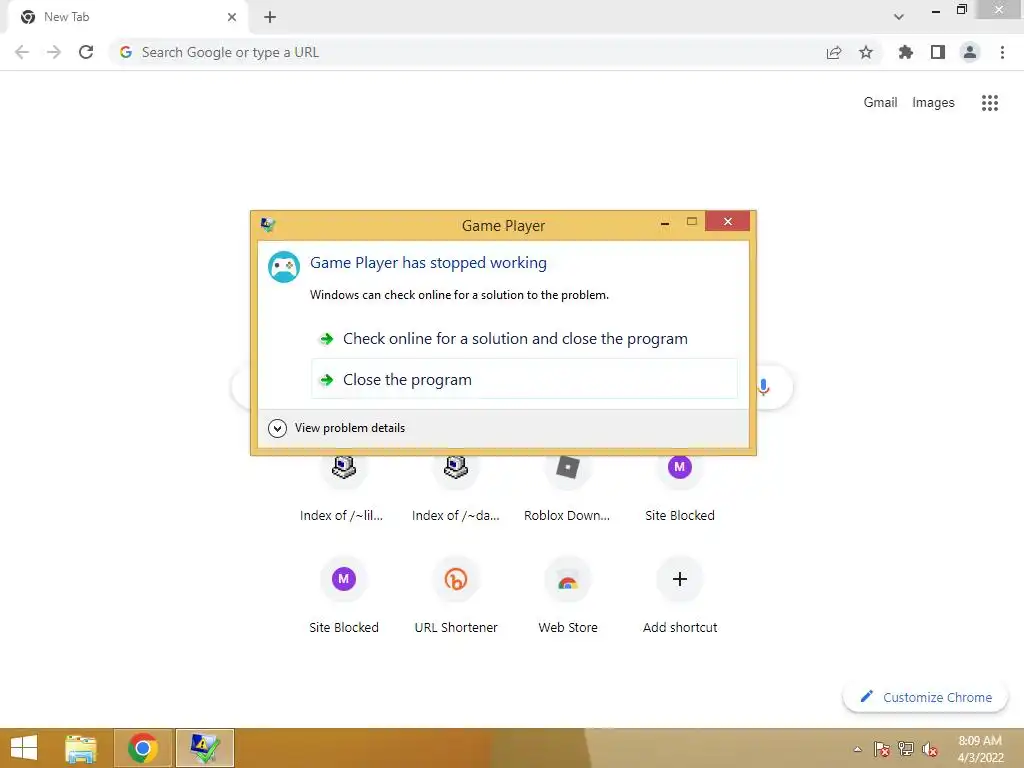This screenshot has width=1024, height=768.
Task: Click Chrome icon in taskbar
Action: tap(143, 748)
